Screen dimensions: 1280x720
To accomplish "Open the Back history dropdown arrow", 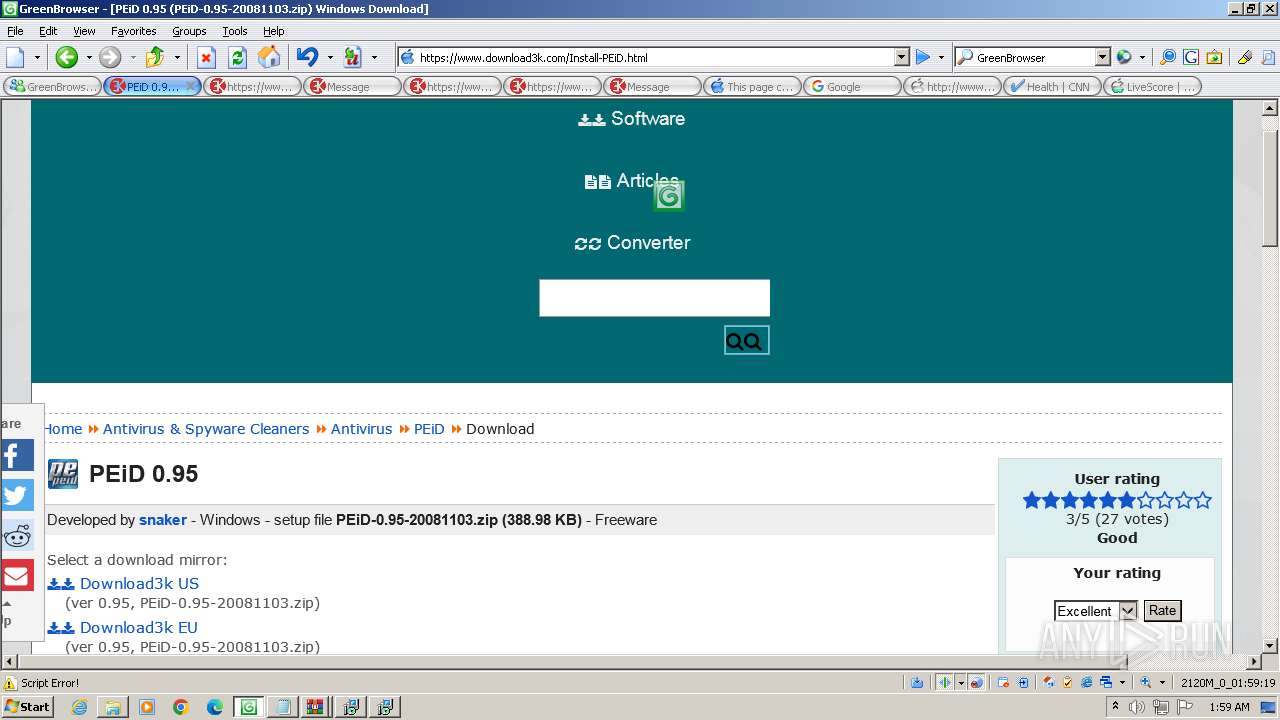I will (x=88, y=57).
